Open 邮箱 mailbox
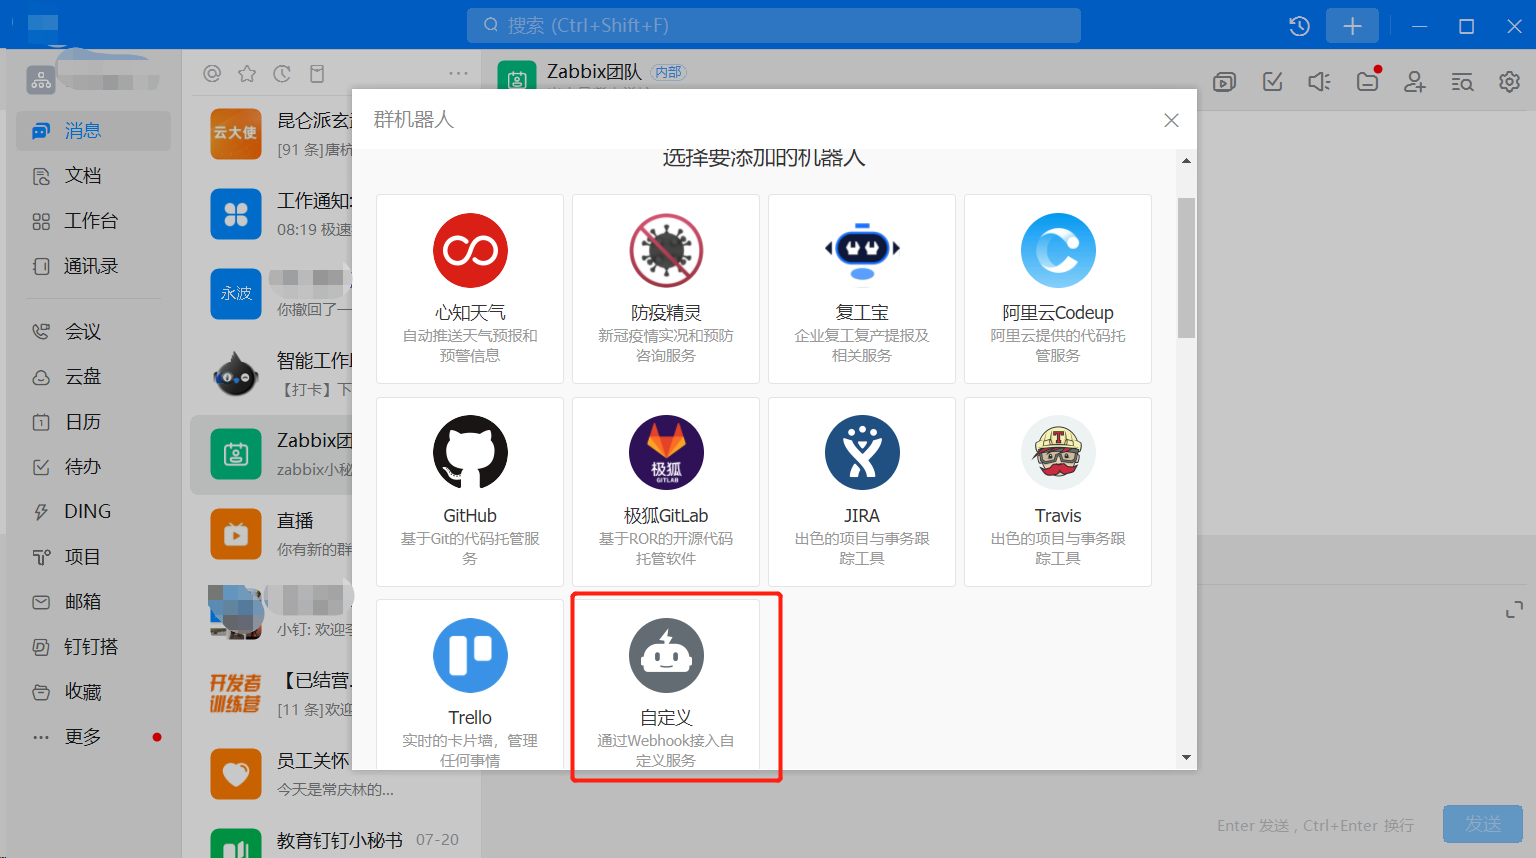 93,601
